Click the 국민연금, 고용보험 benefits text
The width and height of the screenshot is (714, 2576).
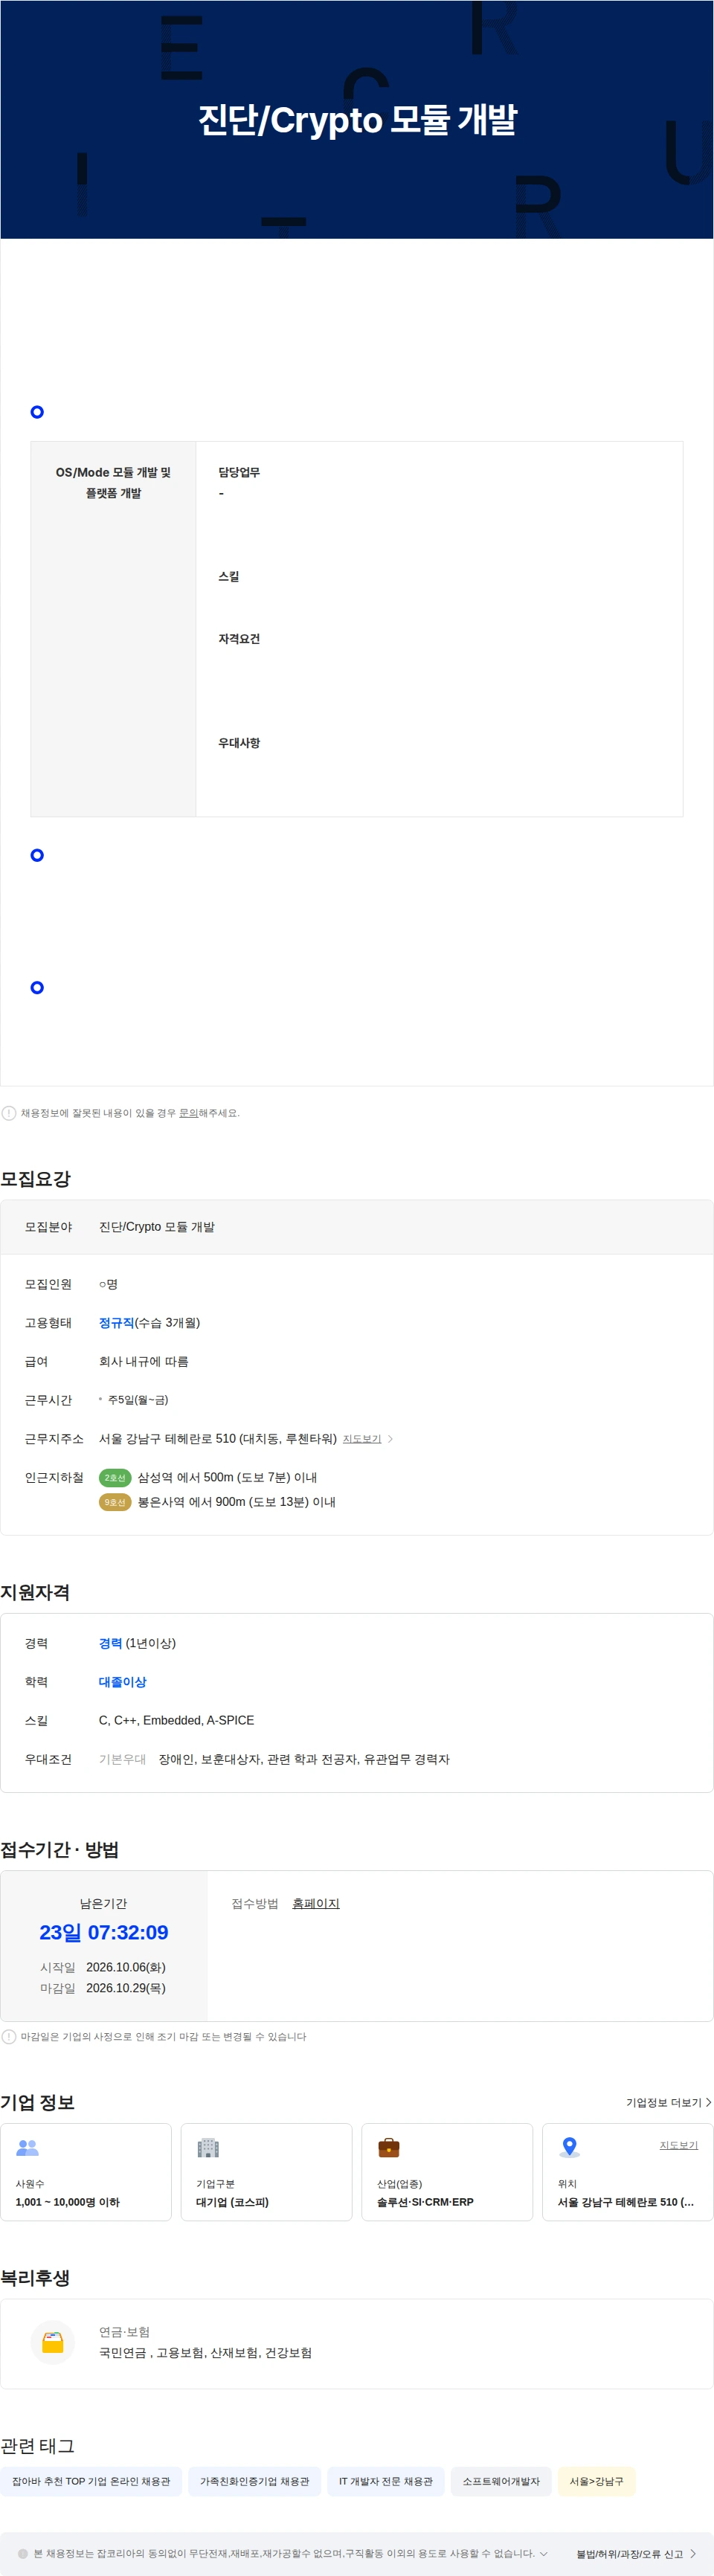(x=205, y=2353)
